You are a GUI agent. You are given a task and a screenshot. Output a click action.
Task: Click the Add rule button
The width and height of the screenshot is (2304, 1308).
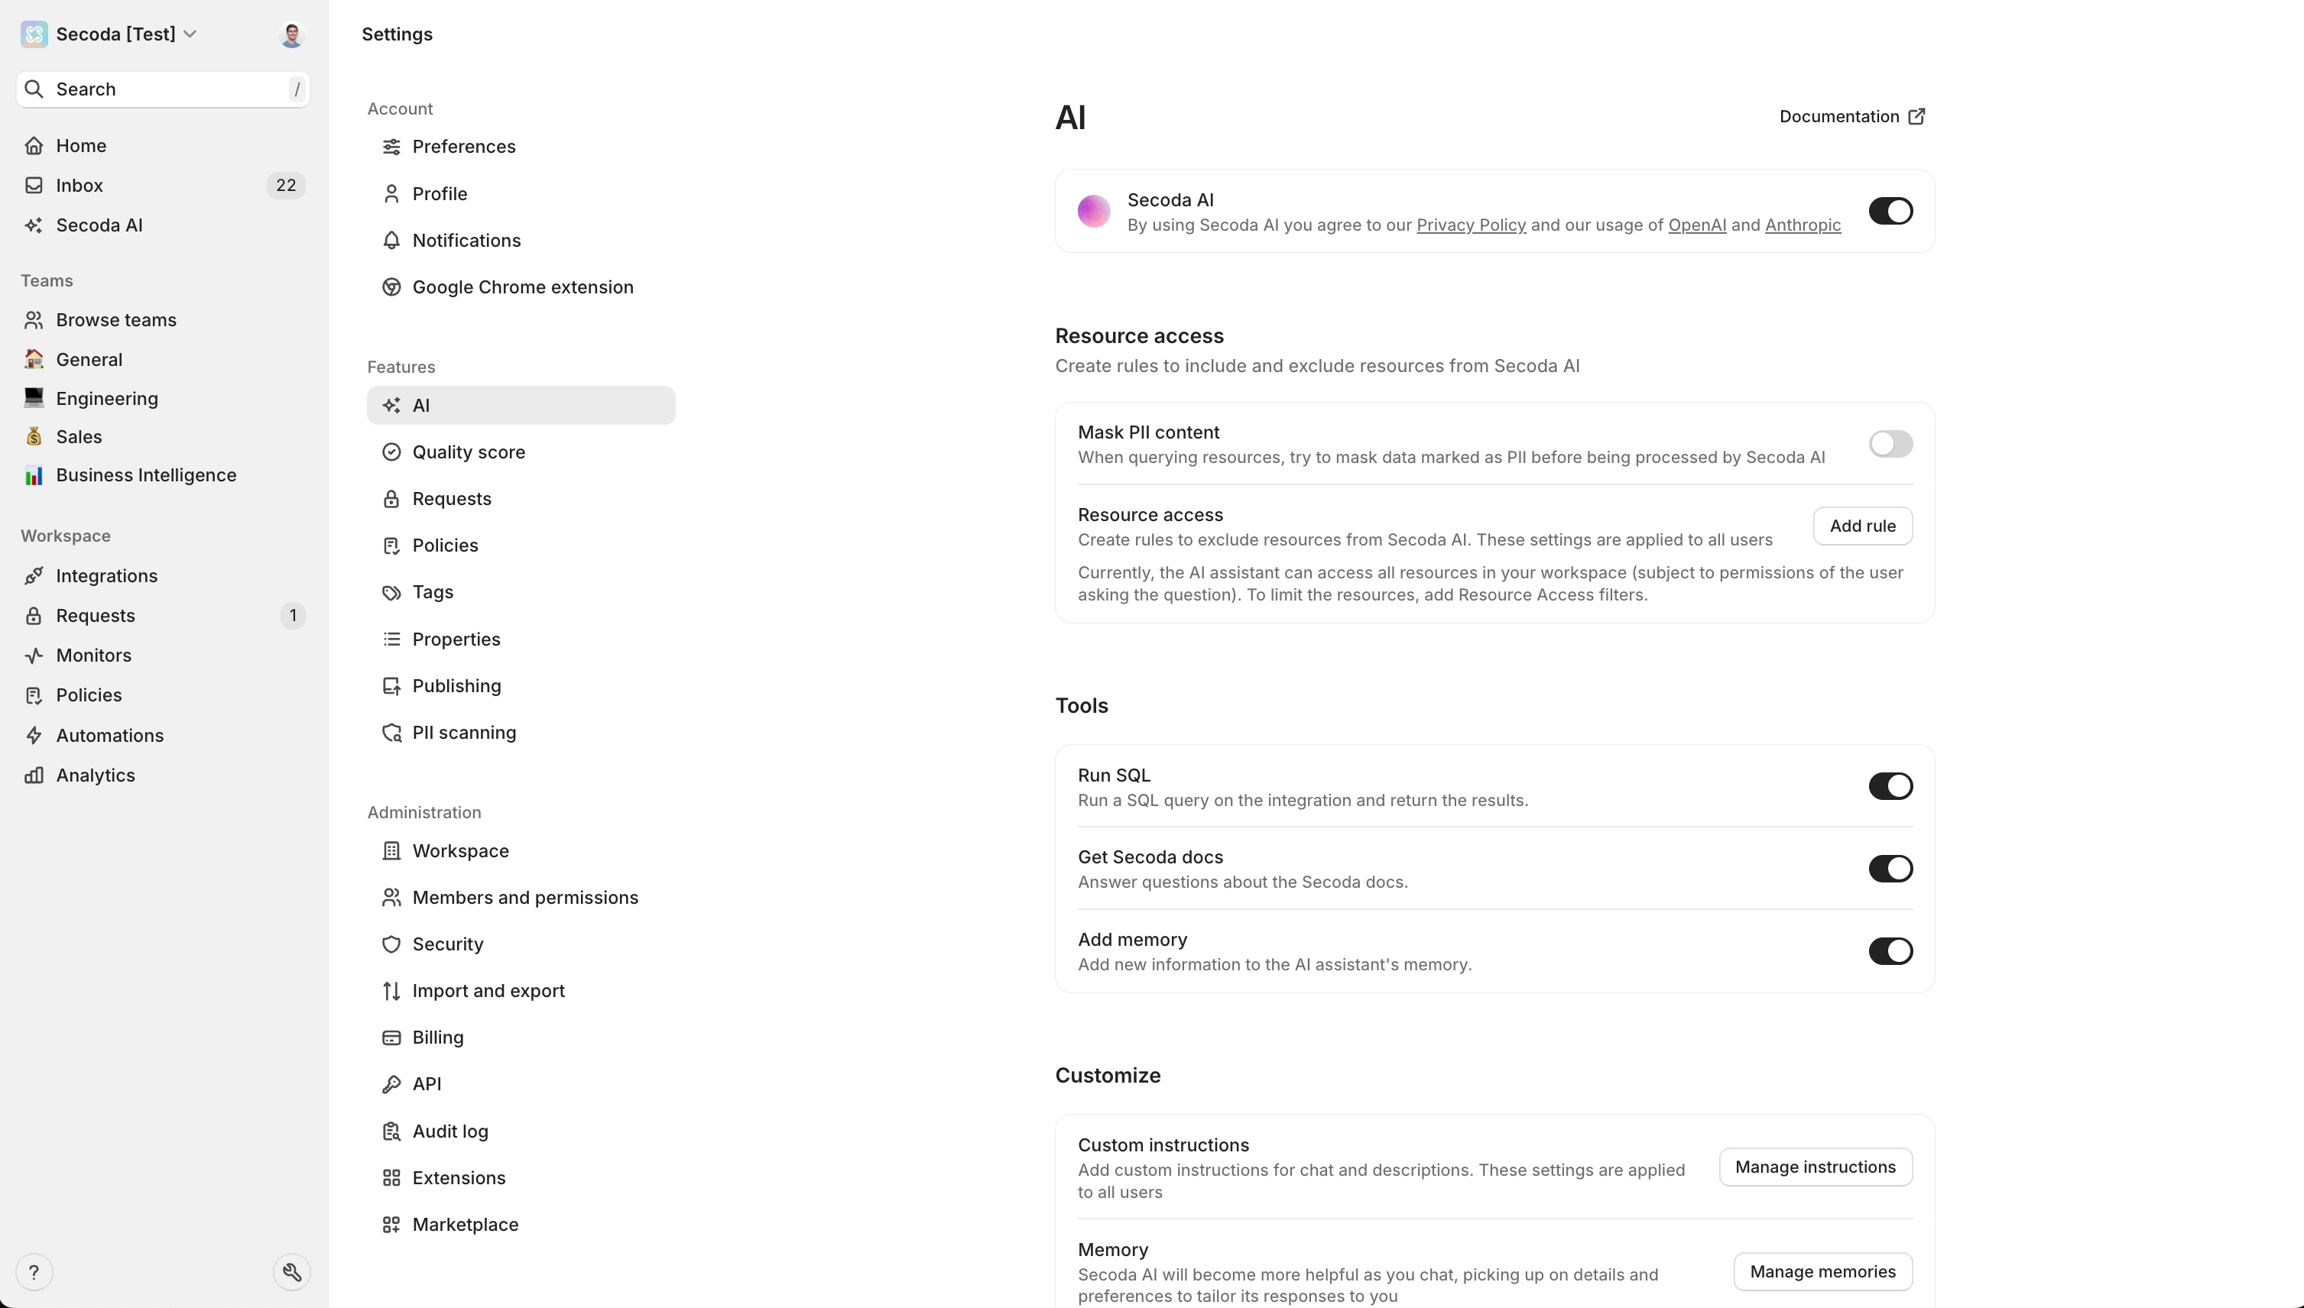pyautogui.click(x=1862, y=526)
